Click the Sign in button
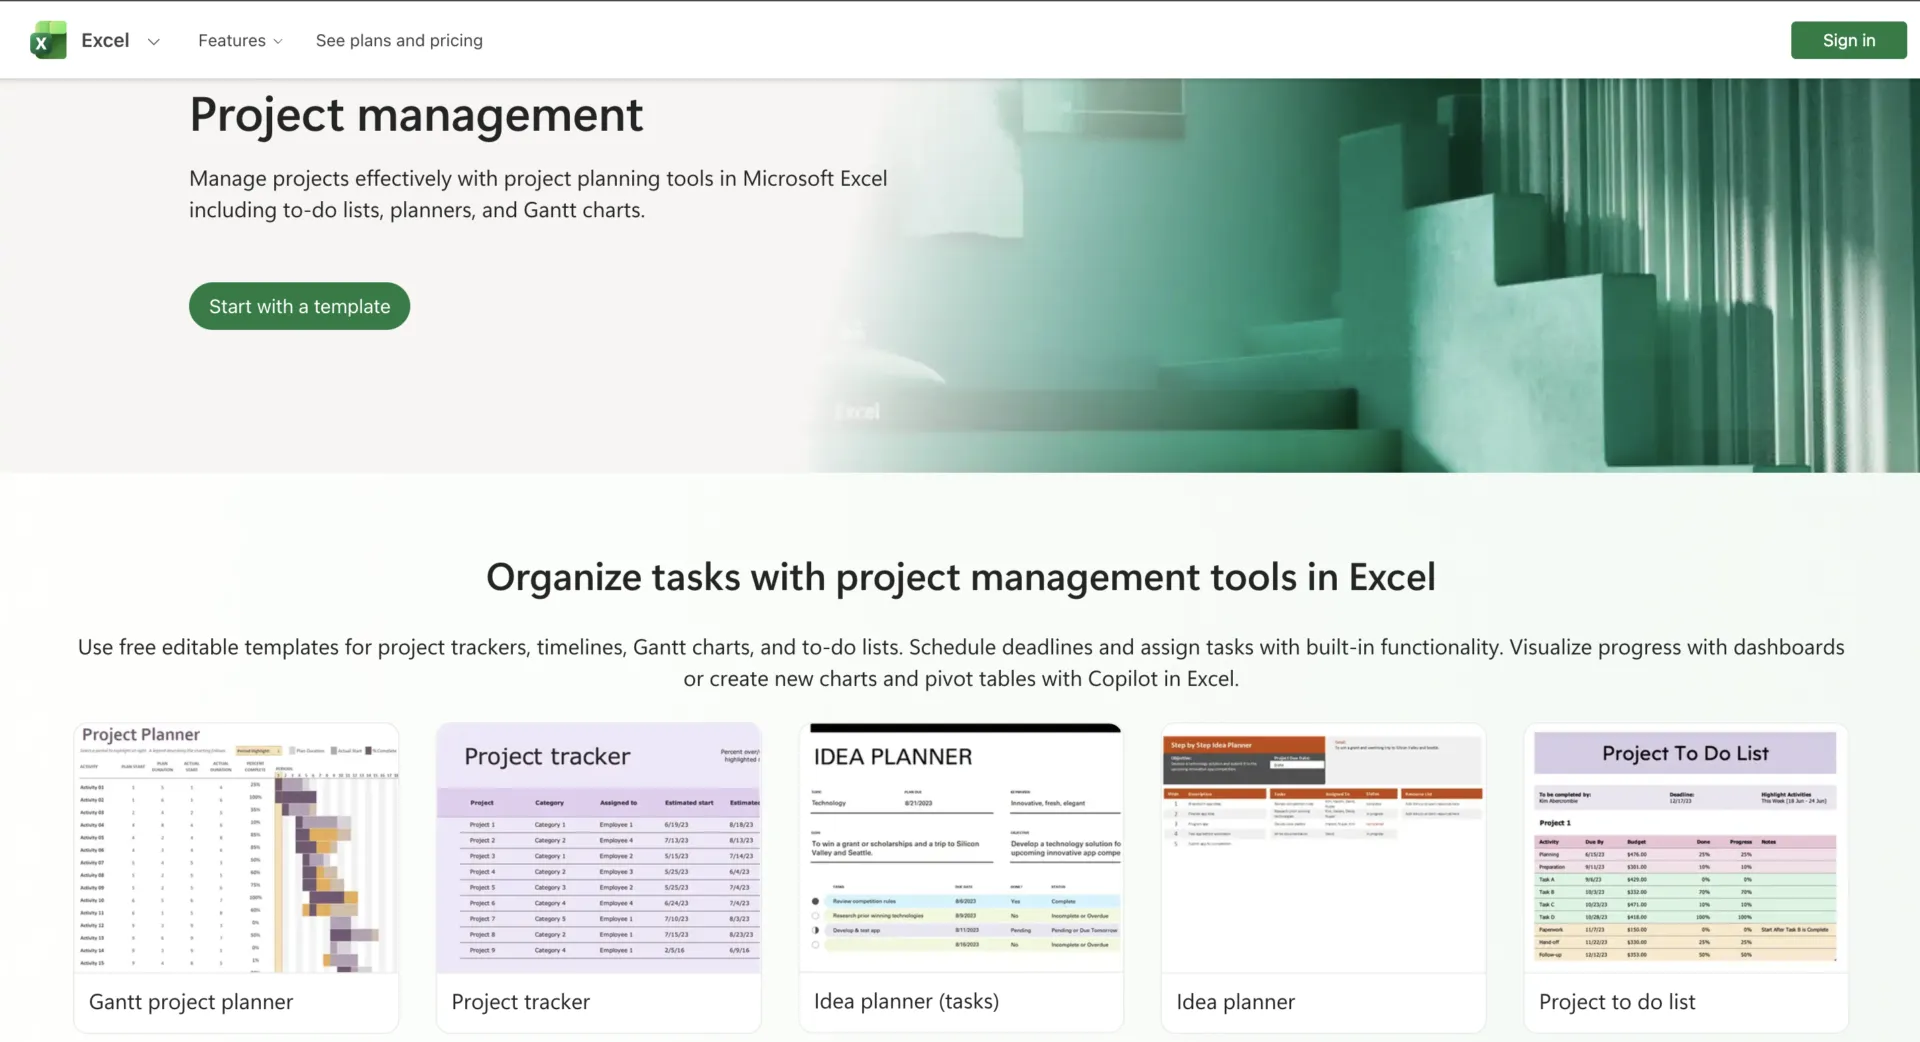 (x=1848, y=40)
